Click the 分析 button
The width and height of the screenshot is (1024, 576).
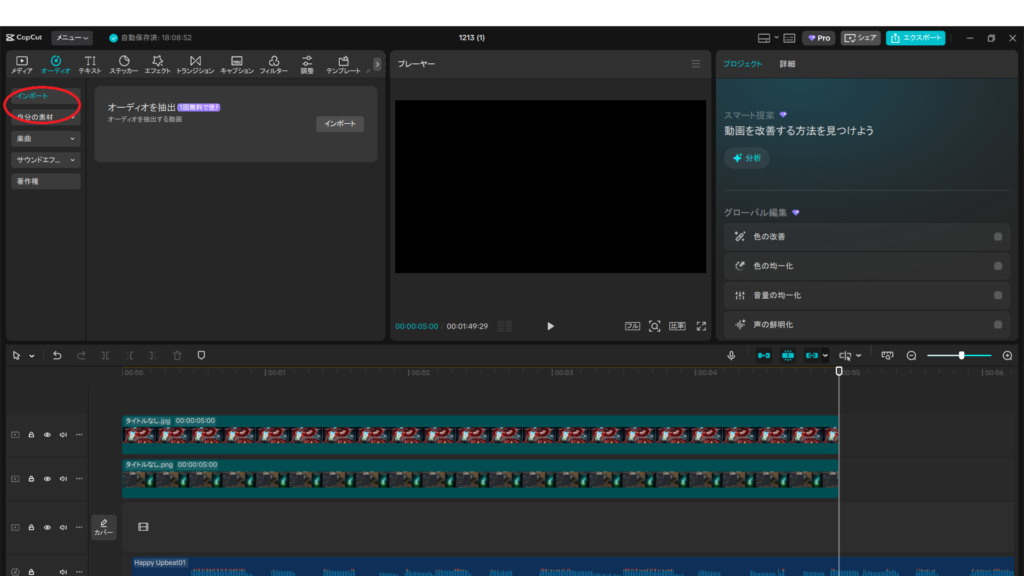(x=746, y=158)
